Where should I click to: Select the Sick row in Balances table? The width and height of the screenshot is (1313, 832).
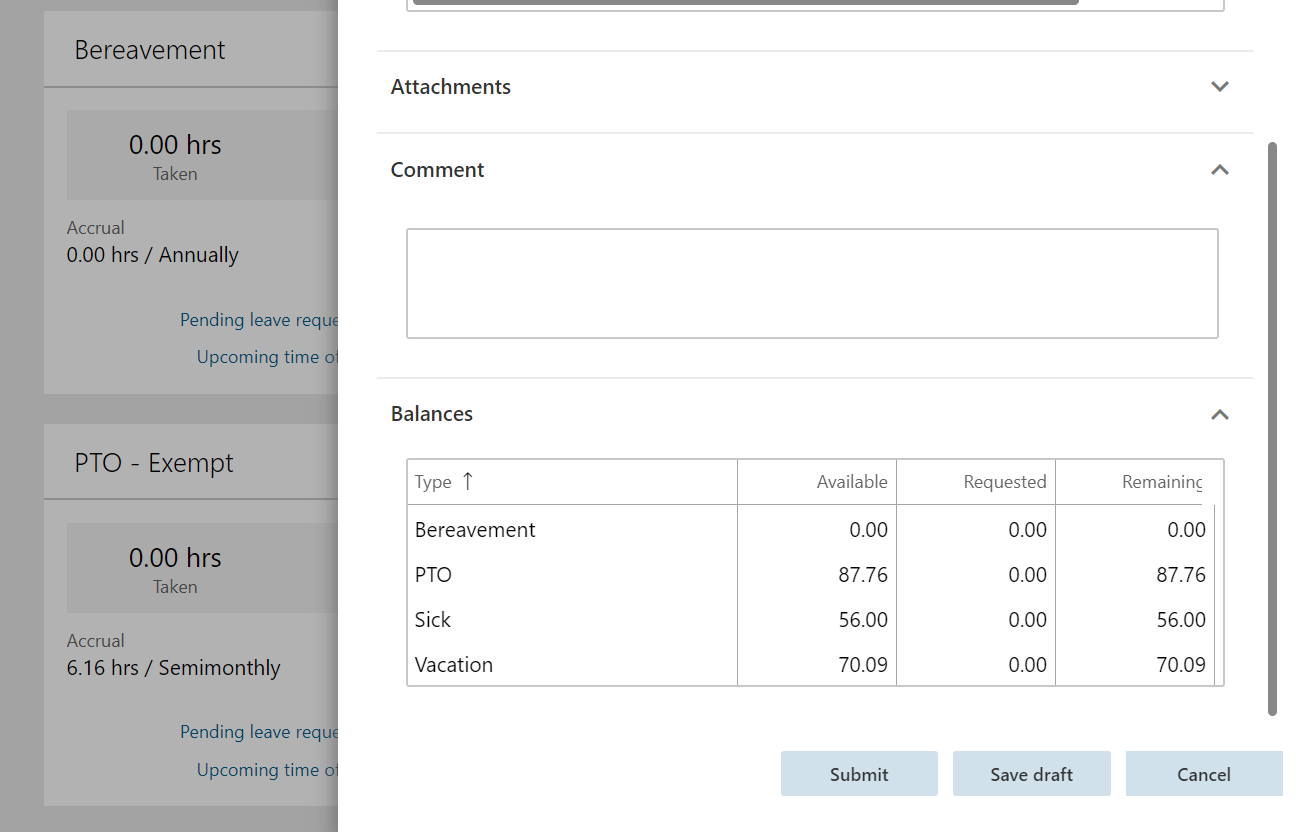pyautogui.click(x=433, y=620)
